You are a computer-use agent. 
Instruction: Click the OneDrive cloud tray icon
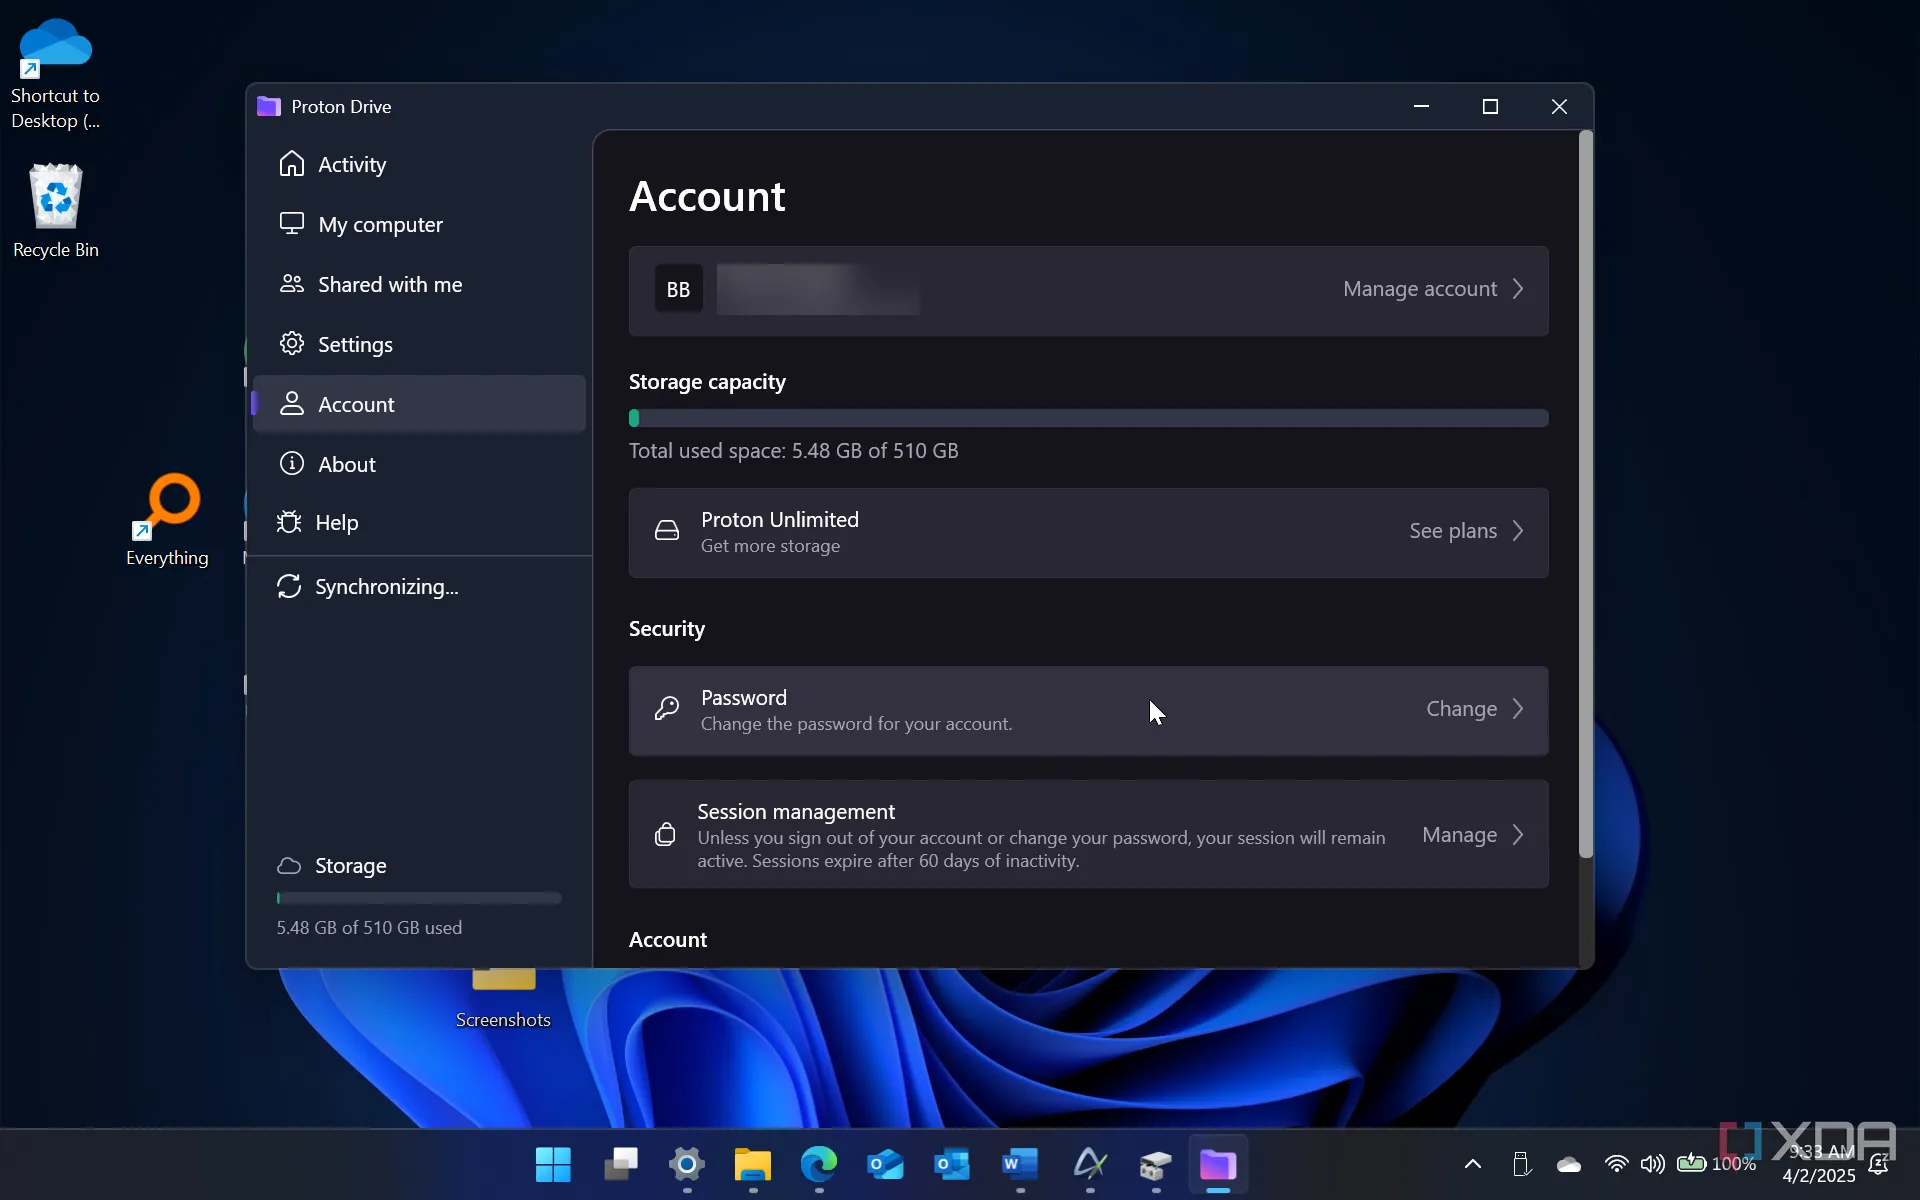(1569, 1164)
